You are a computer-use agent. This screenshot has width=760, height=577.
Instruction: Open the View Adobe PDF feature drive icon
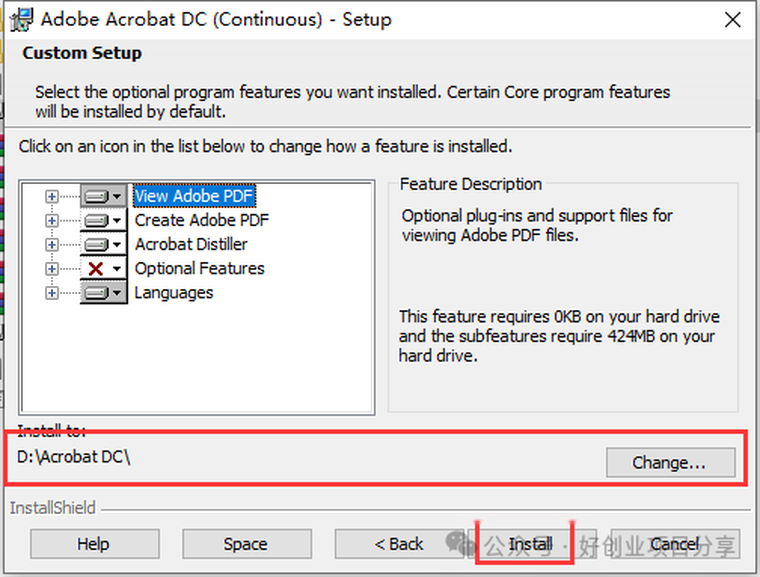tap(103, 196)
